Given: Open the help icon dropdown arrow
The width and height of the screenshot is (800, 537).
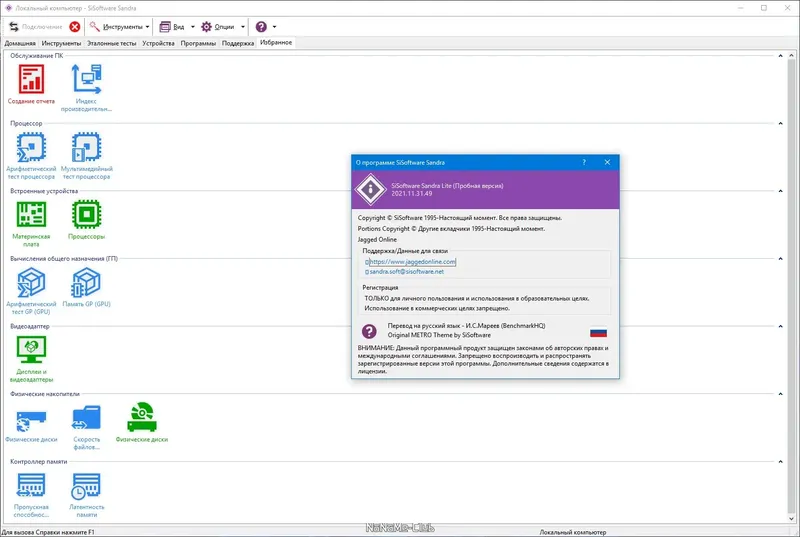Looking at the screenshot, I should [x=274, y=27].
